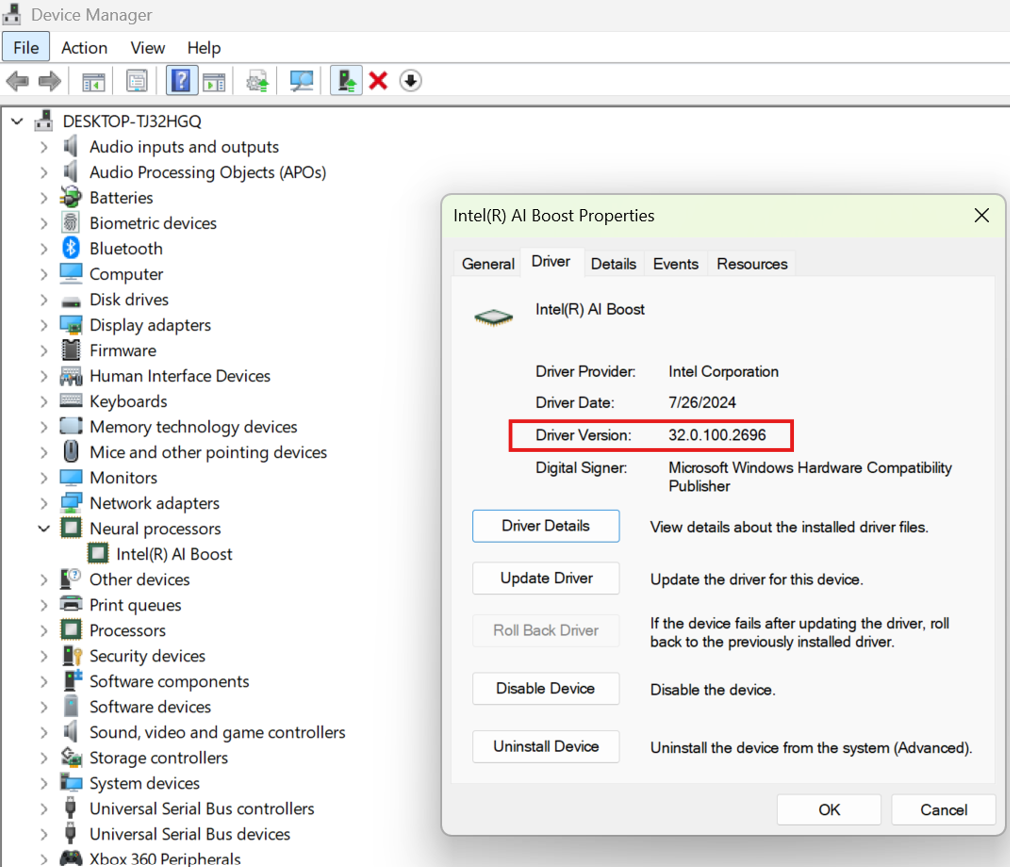This screenshot has height=867, width=1010.
Task: Switch to the Events tab
Action: pos(675,264)
